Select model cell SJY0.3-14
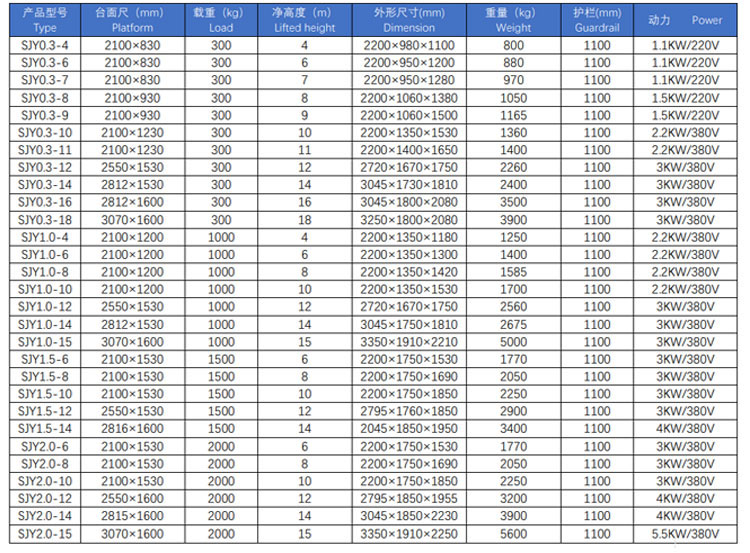The width and height of the screenshot is (750, 553). 45,185
